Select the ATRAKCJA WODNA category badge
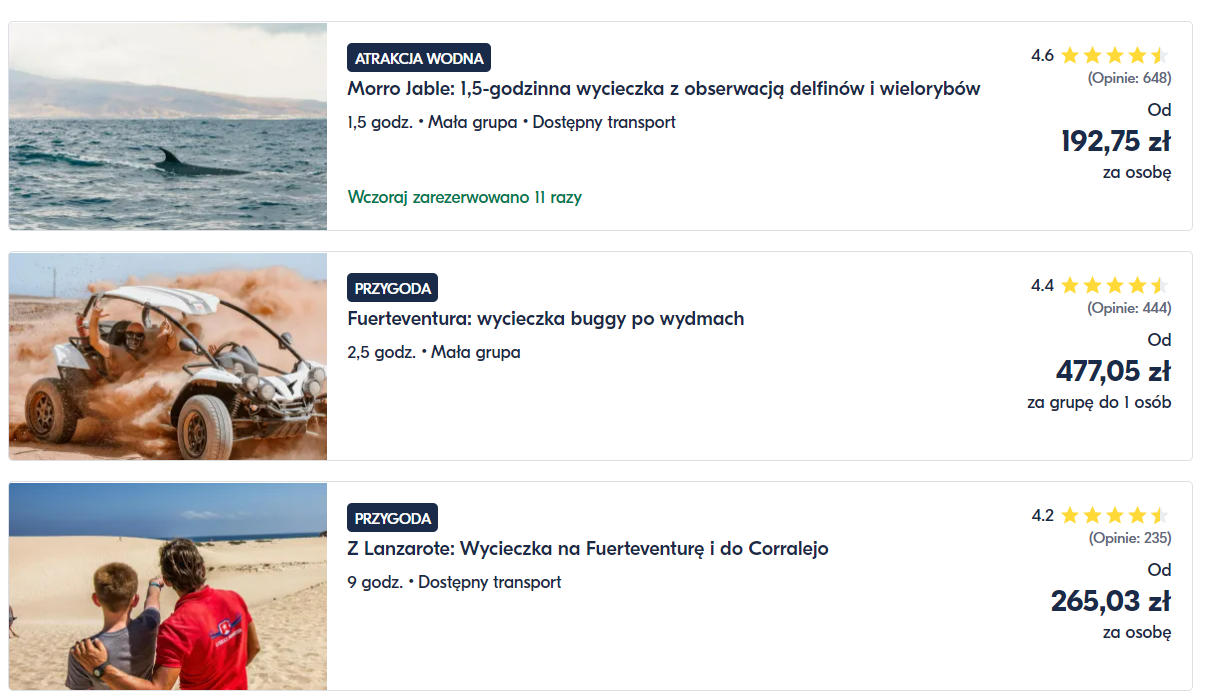1205x700 pixels. (x=419, y=58)
